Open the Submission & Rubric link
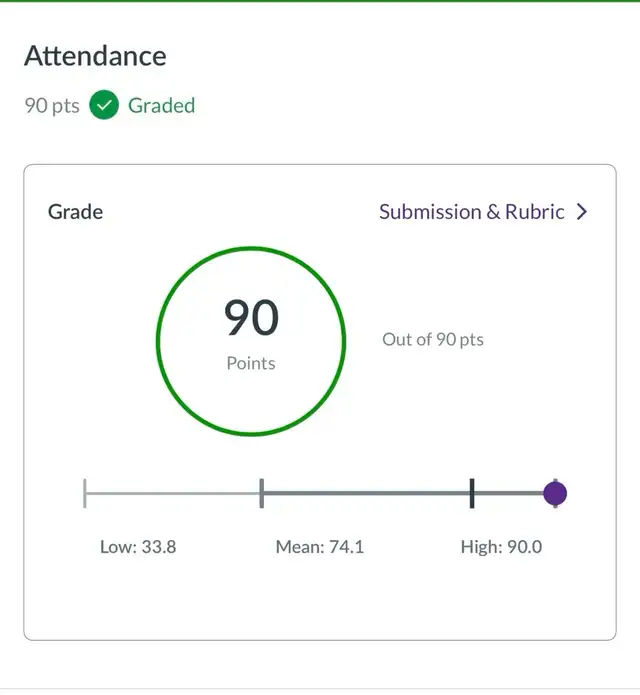The width and height of the screenshot is (640, 695). pos(471,212)
